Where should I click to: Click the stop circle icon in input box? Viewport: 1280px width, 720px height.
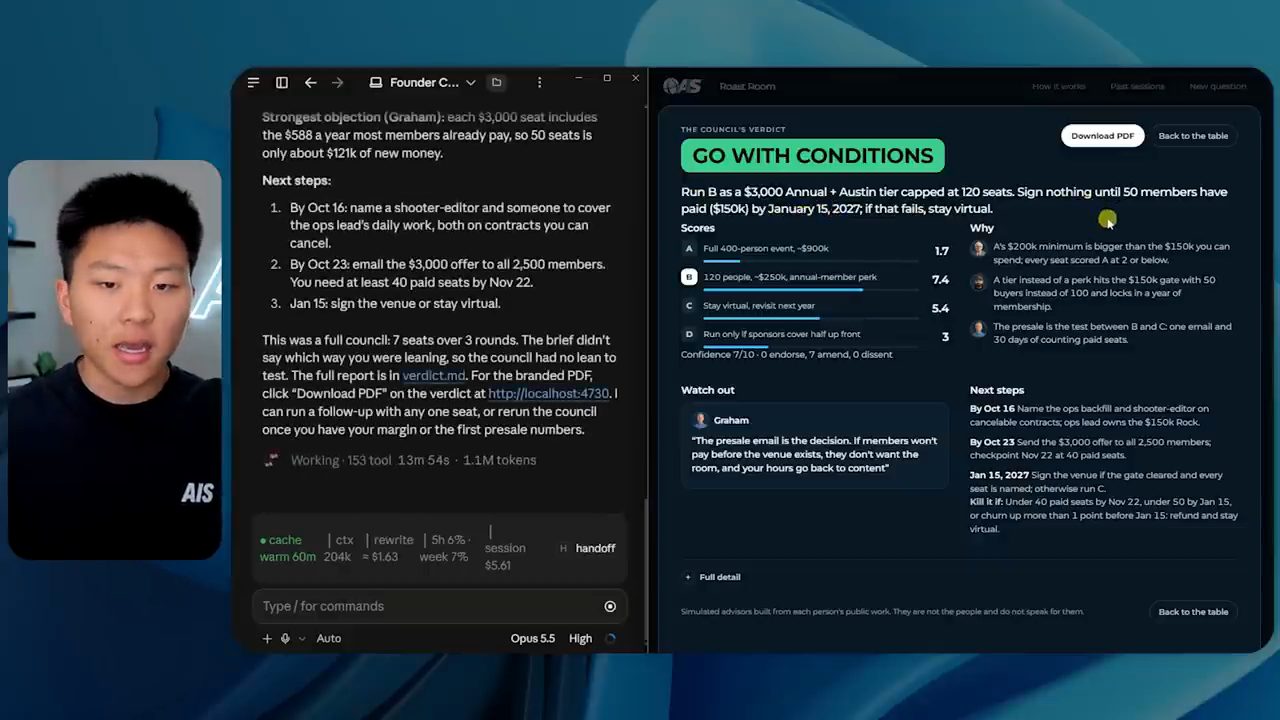click(x=610, y=606)
